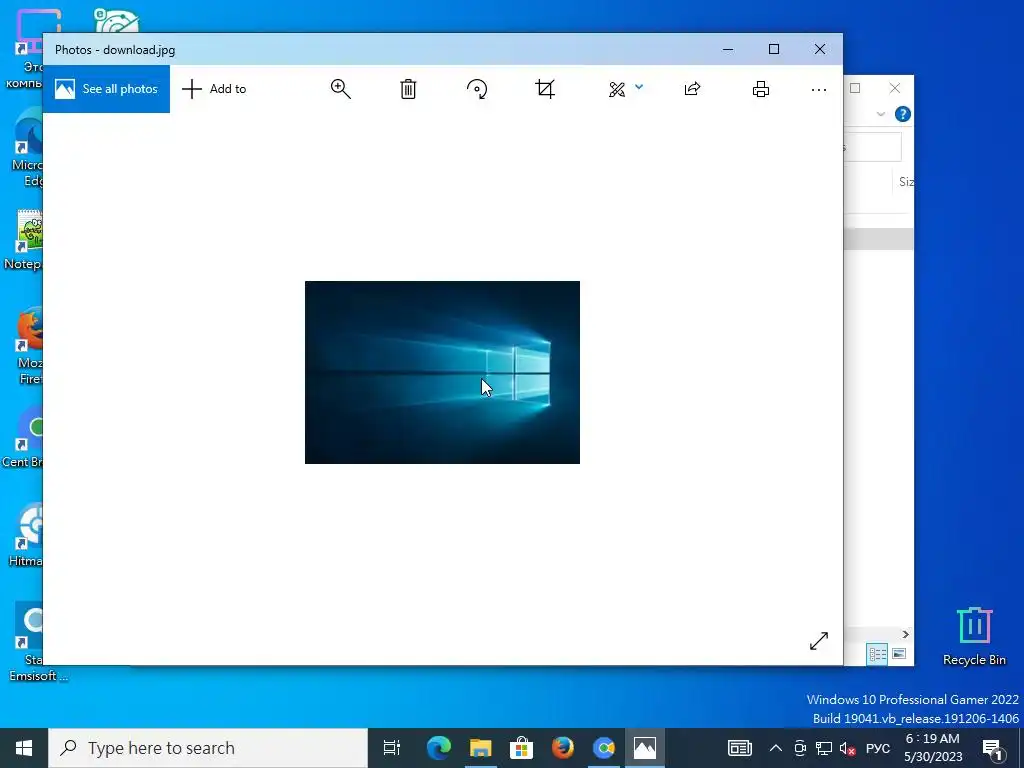Image resolution: width=1024 pixels, height=768 pixels.
Task: Open the Windows Start menu
Action: [x=24, y=748]
